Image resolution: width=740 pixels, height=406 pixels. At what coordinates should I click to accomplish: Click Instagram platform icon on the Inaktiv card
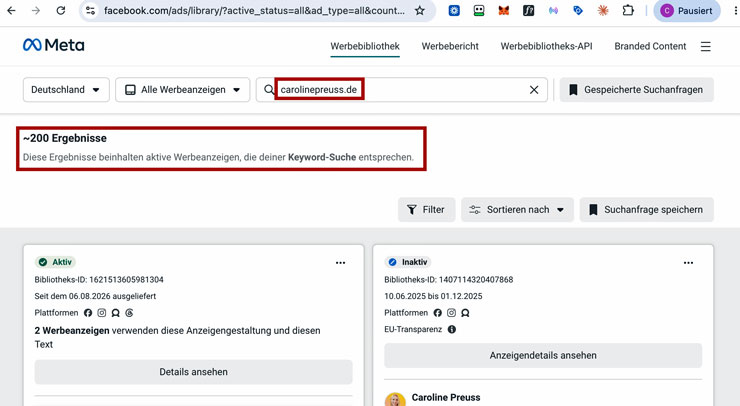[451, 313]
